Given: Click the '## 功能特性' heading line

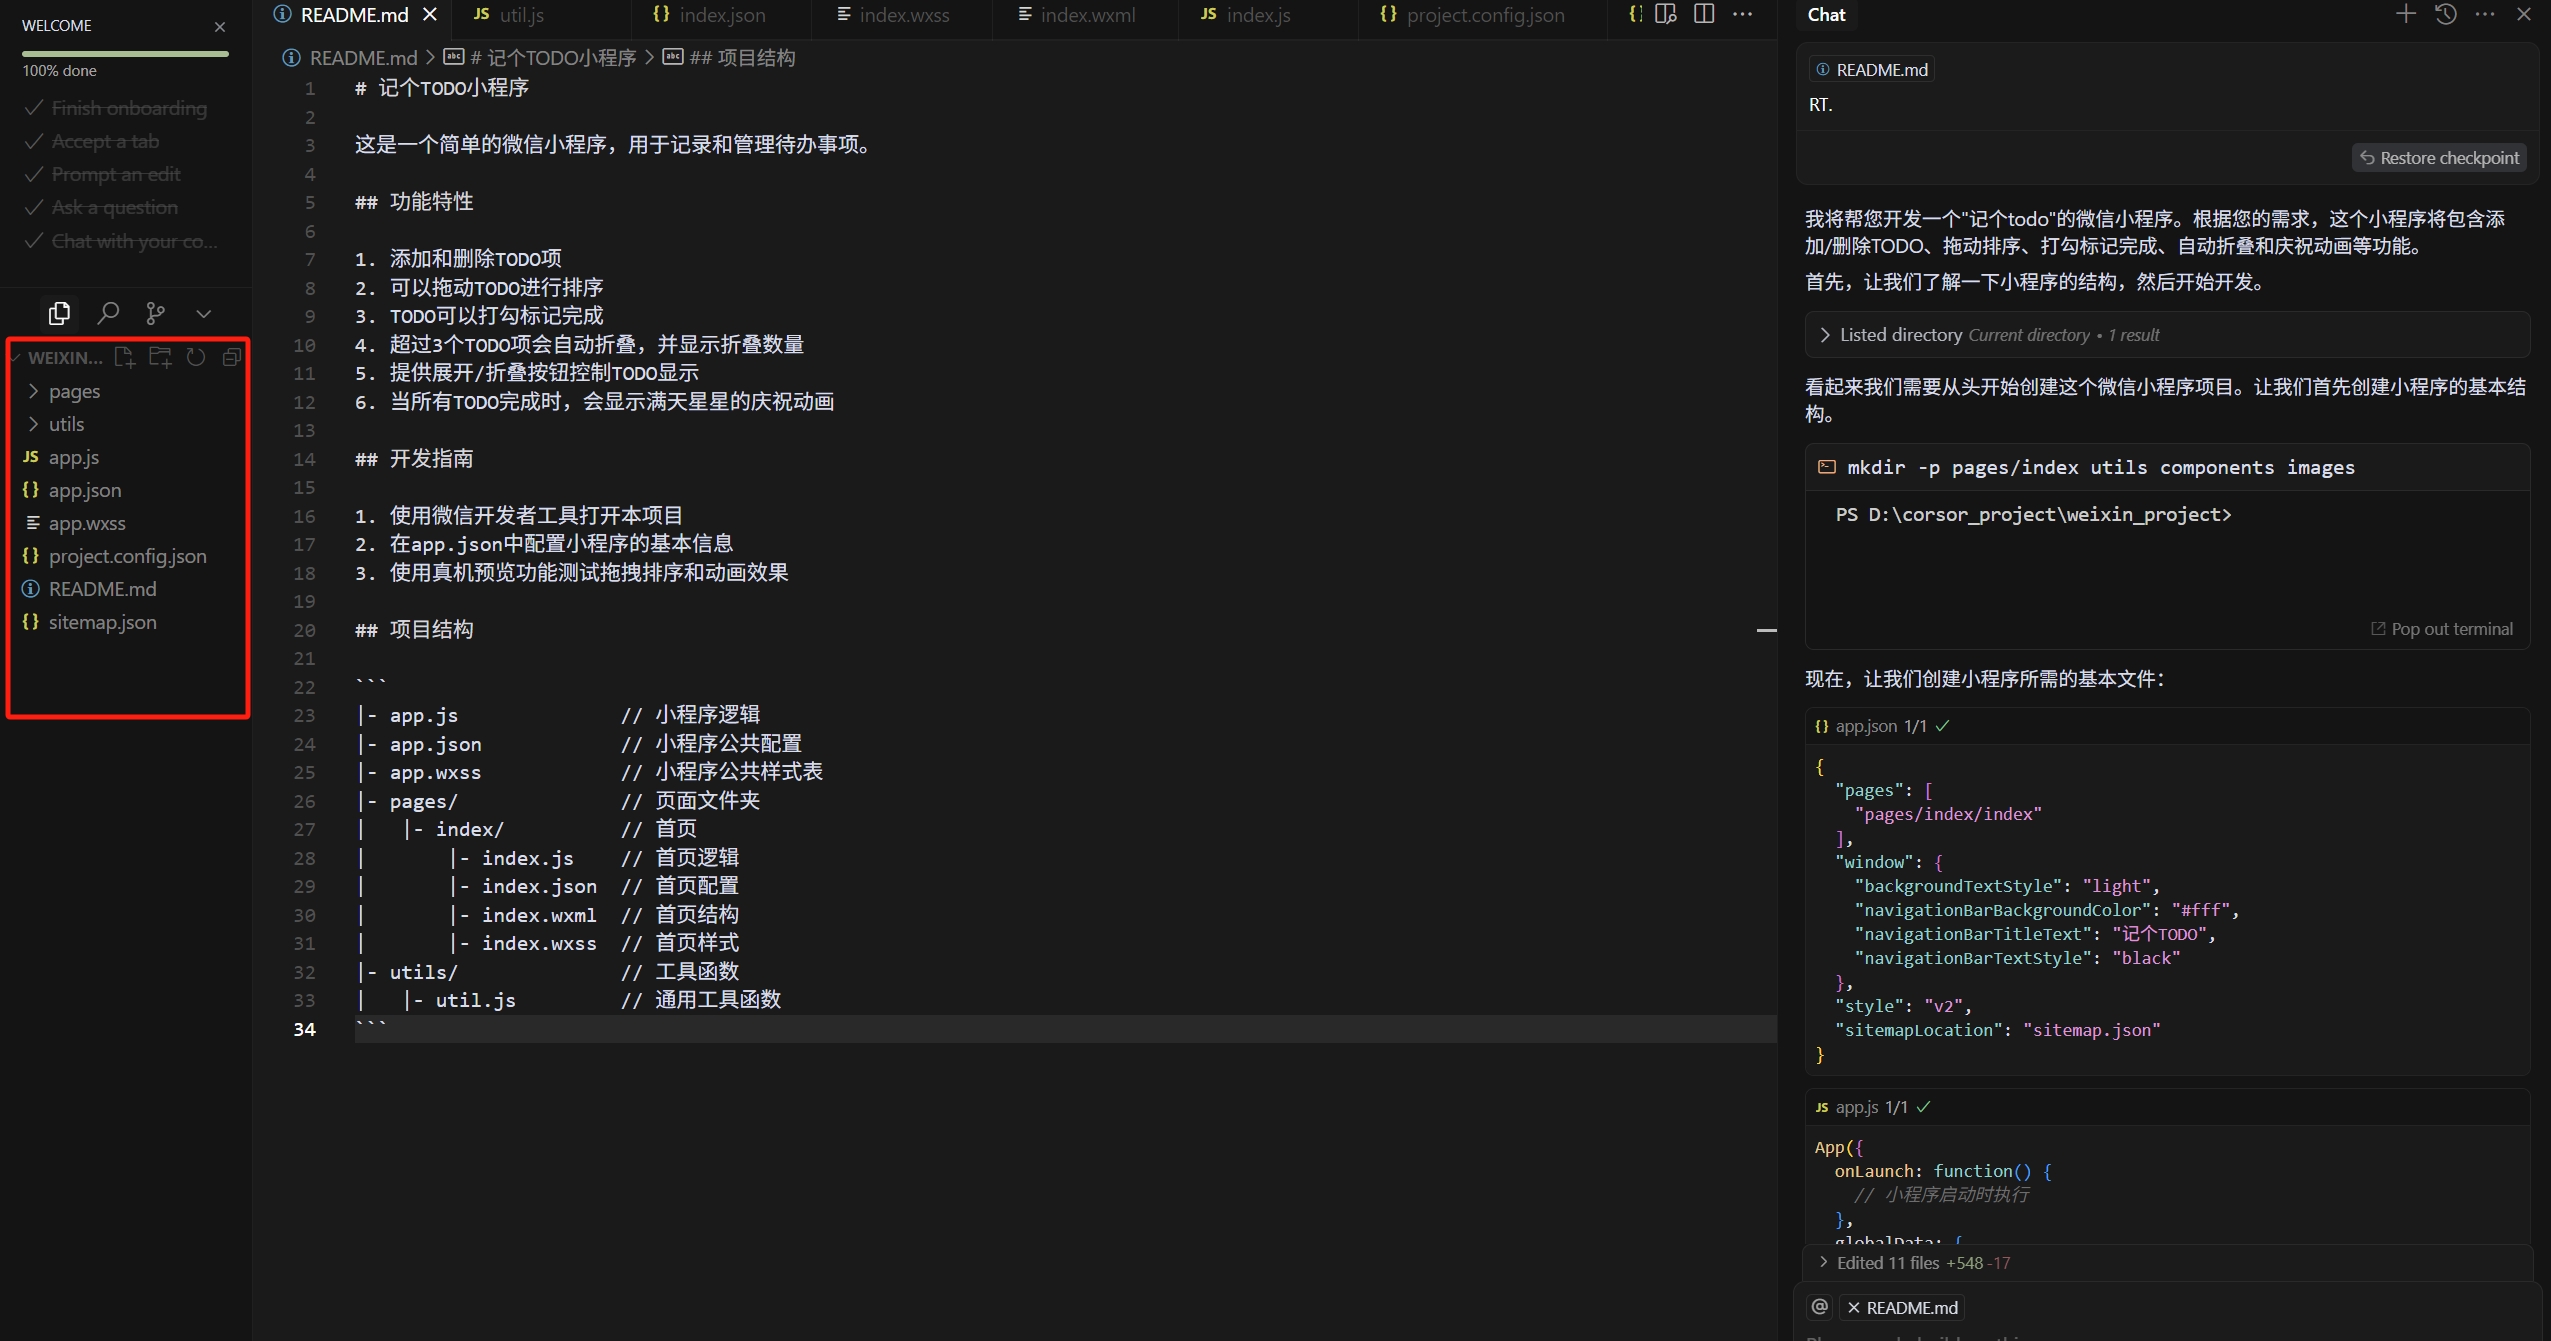Looking at the screenshot, I should tap(414, 202).
